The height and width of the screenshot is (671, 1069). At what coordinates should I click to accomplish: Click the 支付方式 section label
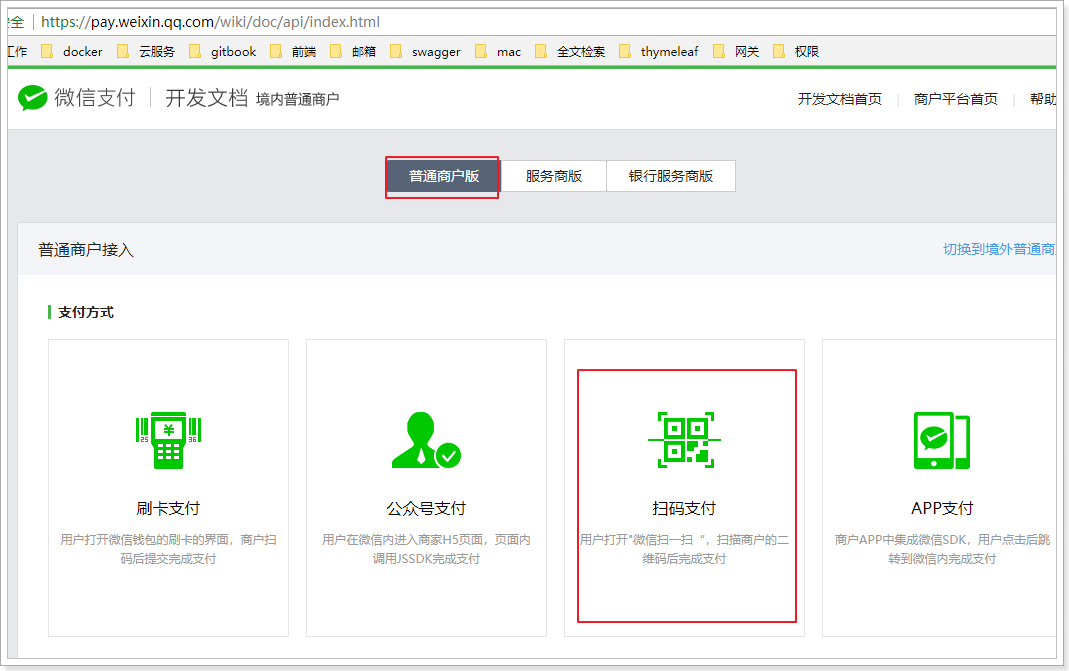click(86, 312)
